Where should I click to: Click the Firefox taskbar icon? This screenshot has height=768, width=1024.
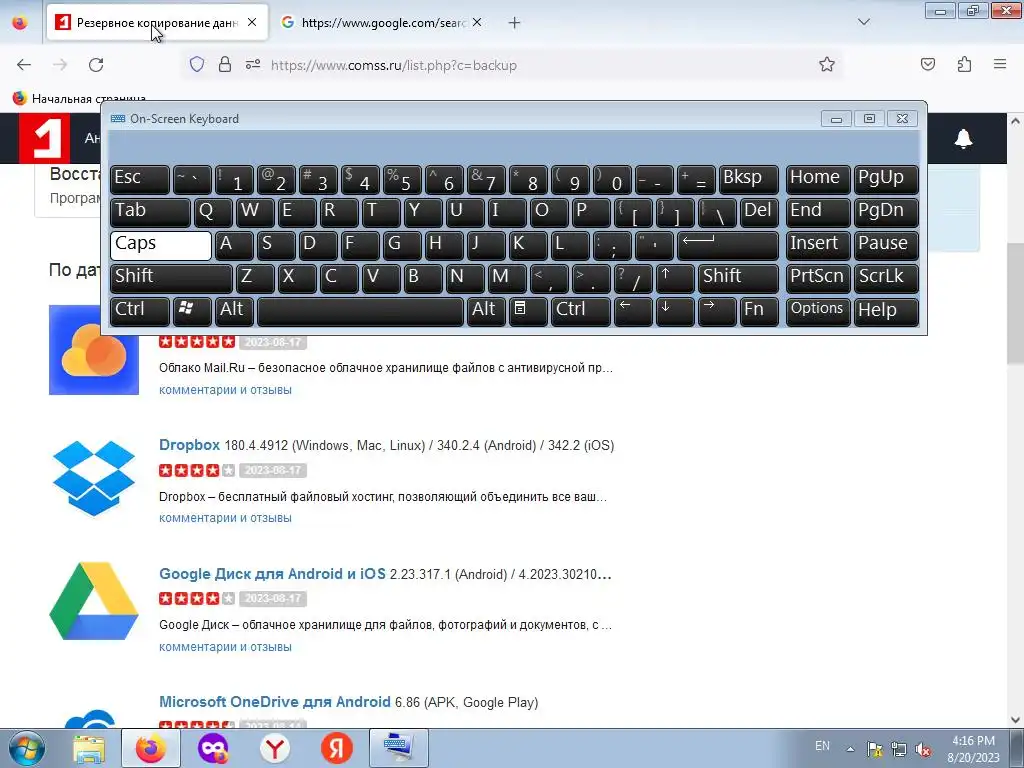(151, 748)
